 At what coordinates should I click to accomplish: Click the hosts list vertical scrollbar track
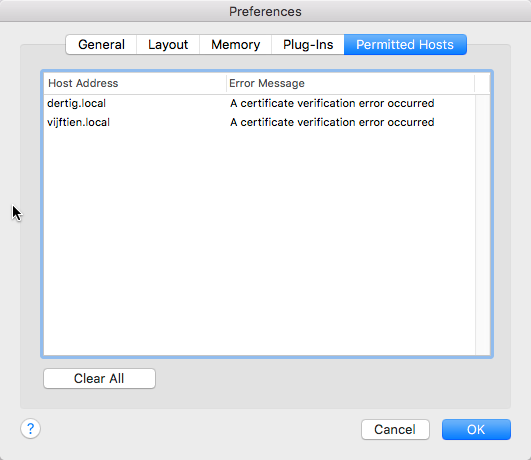point(483,225)
